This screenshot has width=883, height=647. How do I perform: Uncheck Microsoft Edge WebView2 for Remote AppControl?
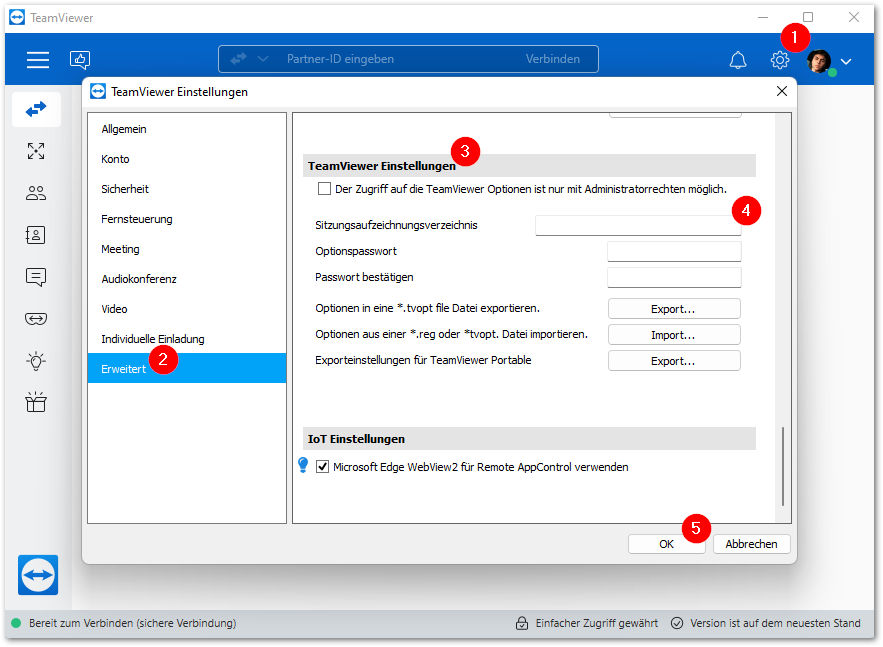pos(322,466)
